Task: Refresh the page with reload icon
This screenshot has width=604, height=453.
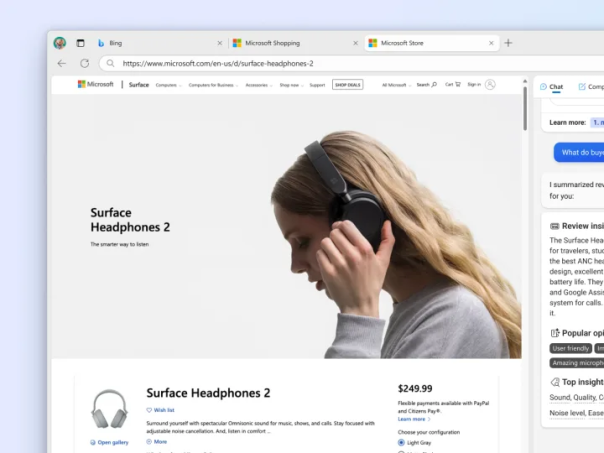Action: [84, 63]
